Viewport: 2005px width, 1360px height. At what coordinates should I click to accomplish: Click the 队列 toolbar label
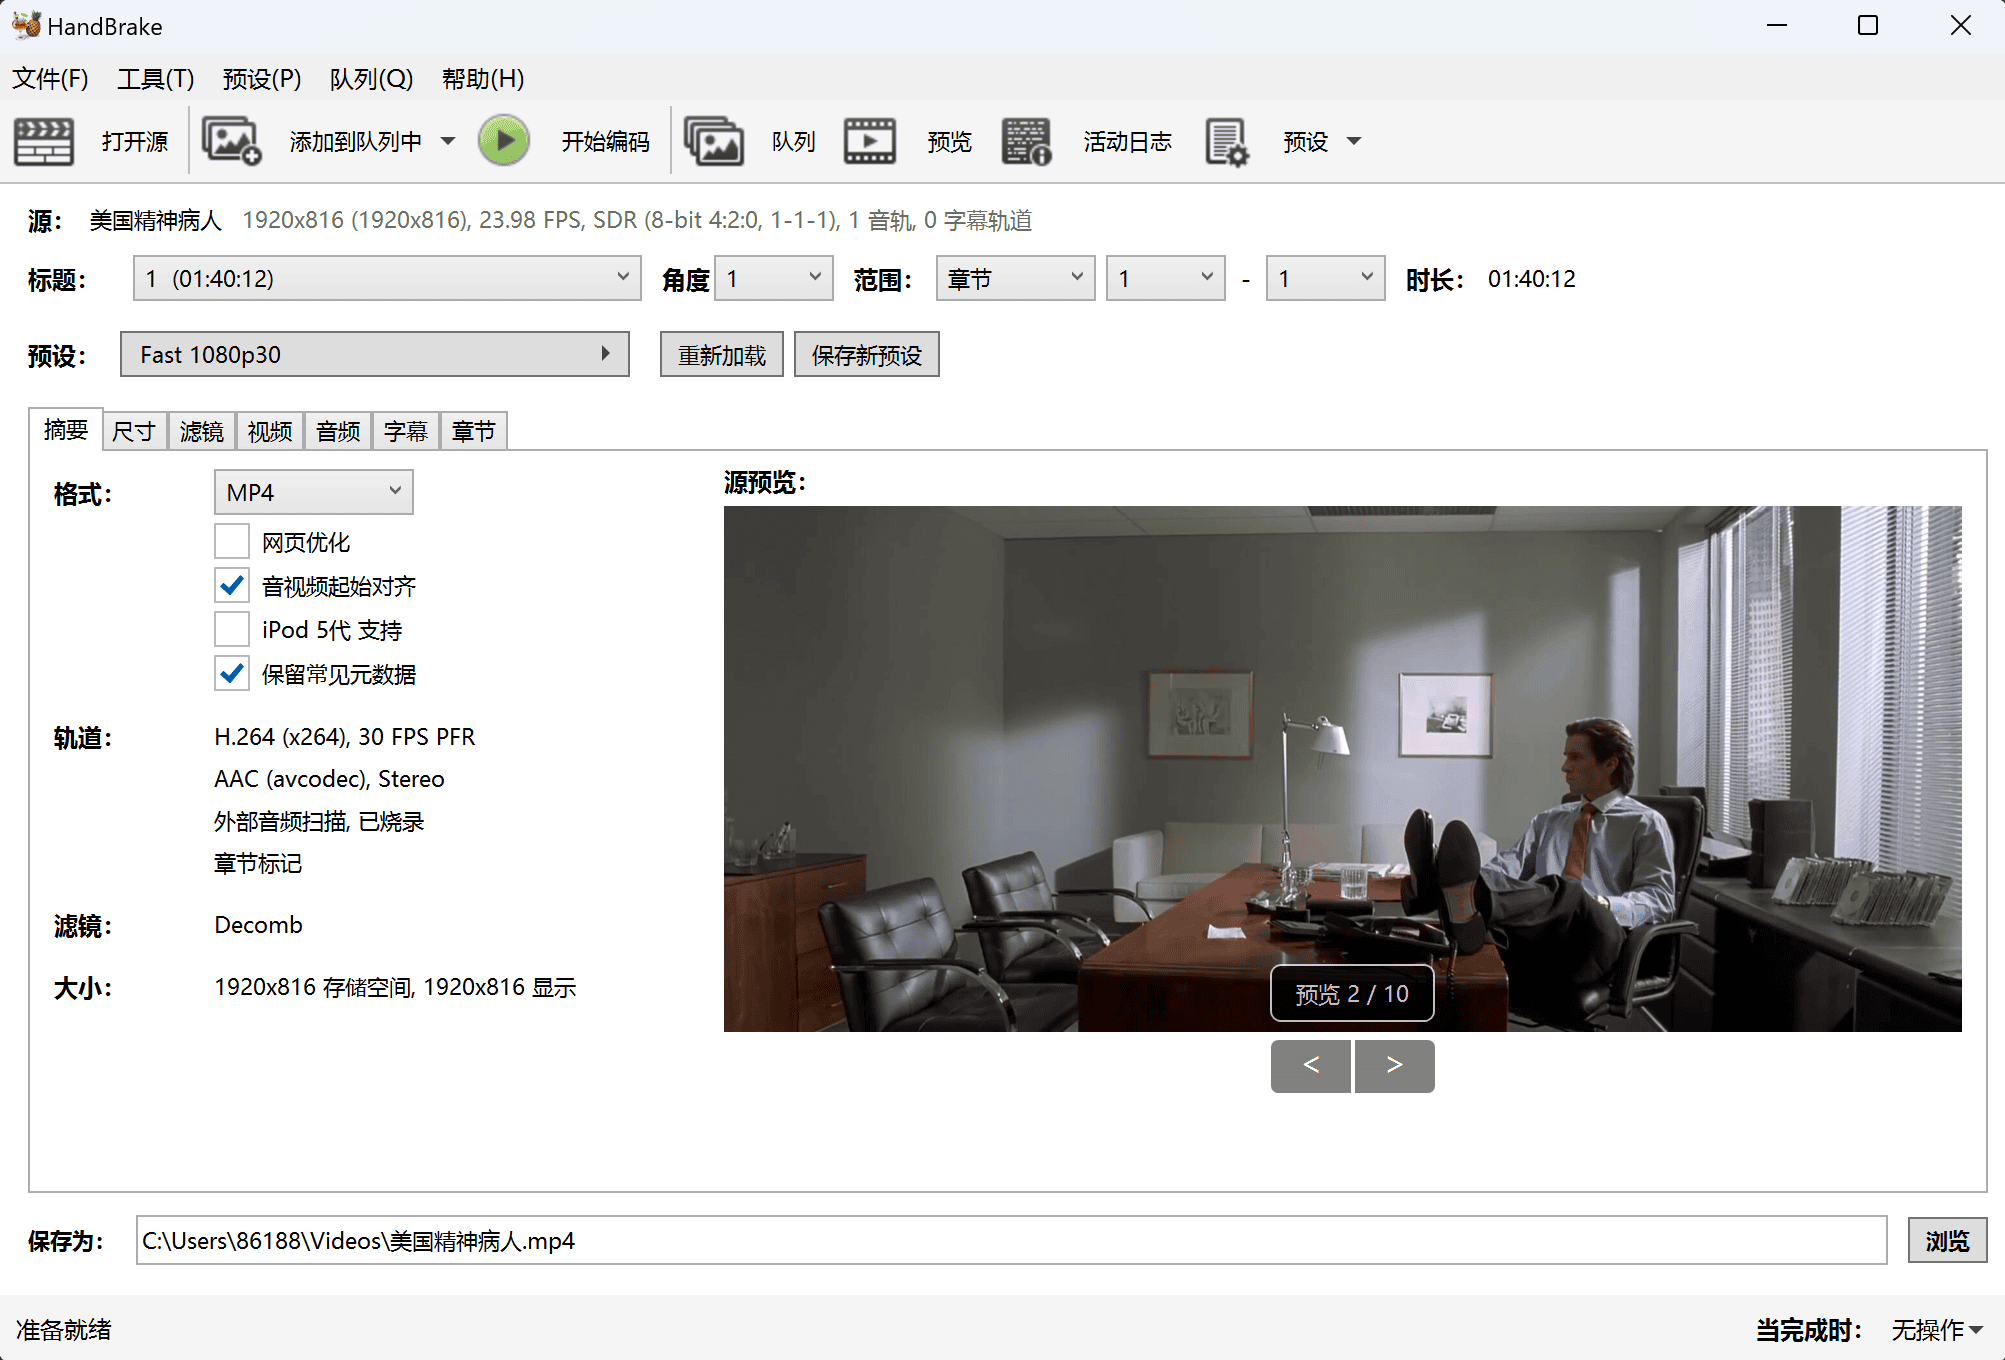794,141
